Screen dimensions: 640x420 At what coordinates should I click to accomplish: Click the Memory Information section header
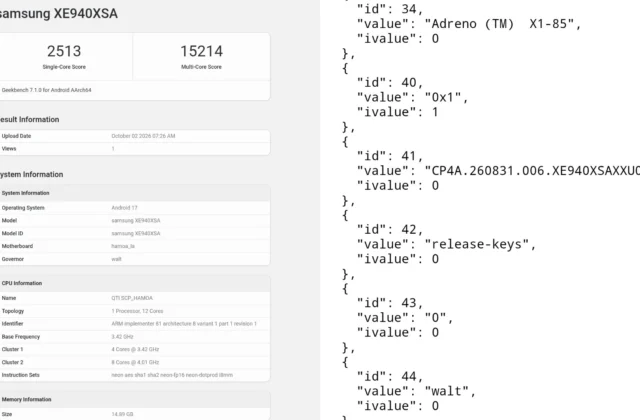tap(27, 400)
